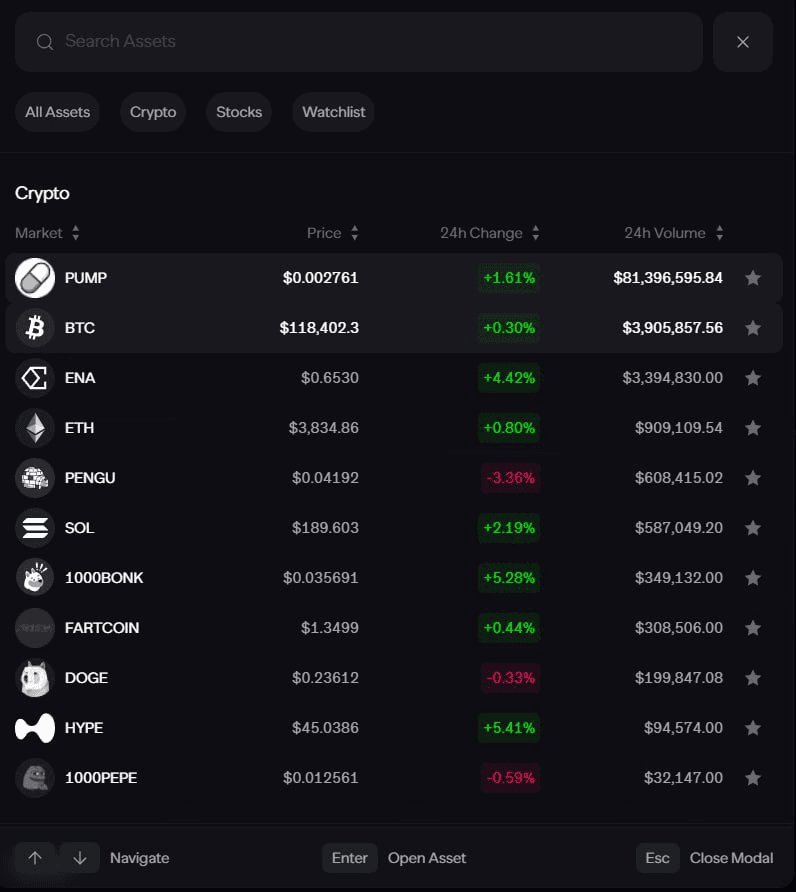Click the DOGE coin icon
The image size is (796, 892).
pos(35,678)
